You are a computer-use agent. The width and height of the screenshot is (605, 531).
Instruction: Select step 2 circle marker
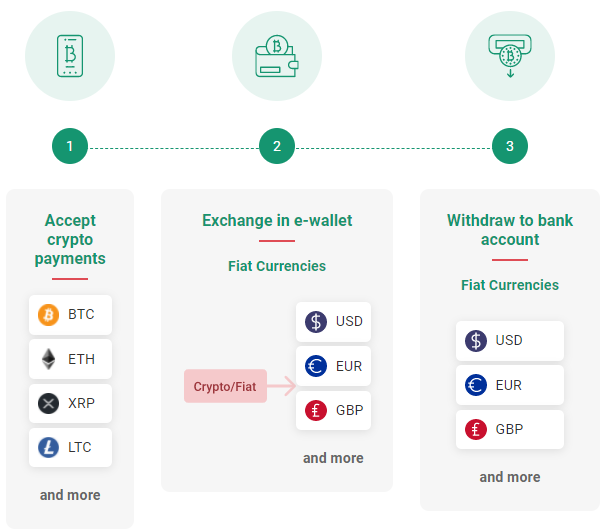pyautogui.click(x=277, y=146)
